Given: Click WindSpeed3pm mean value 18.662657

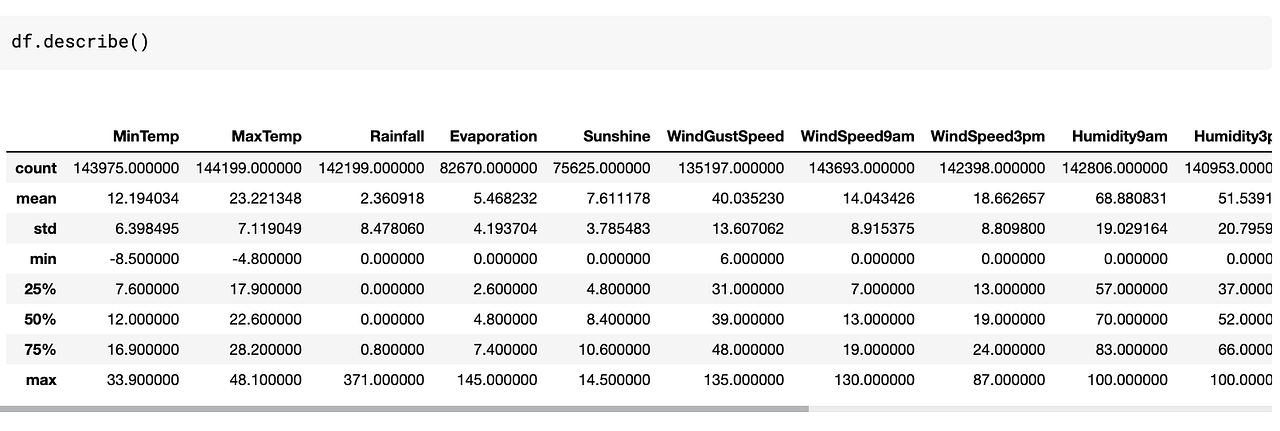Looking at the screenshot, I should click(x=1011, y=198).
